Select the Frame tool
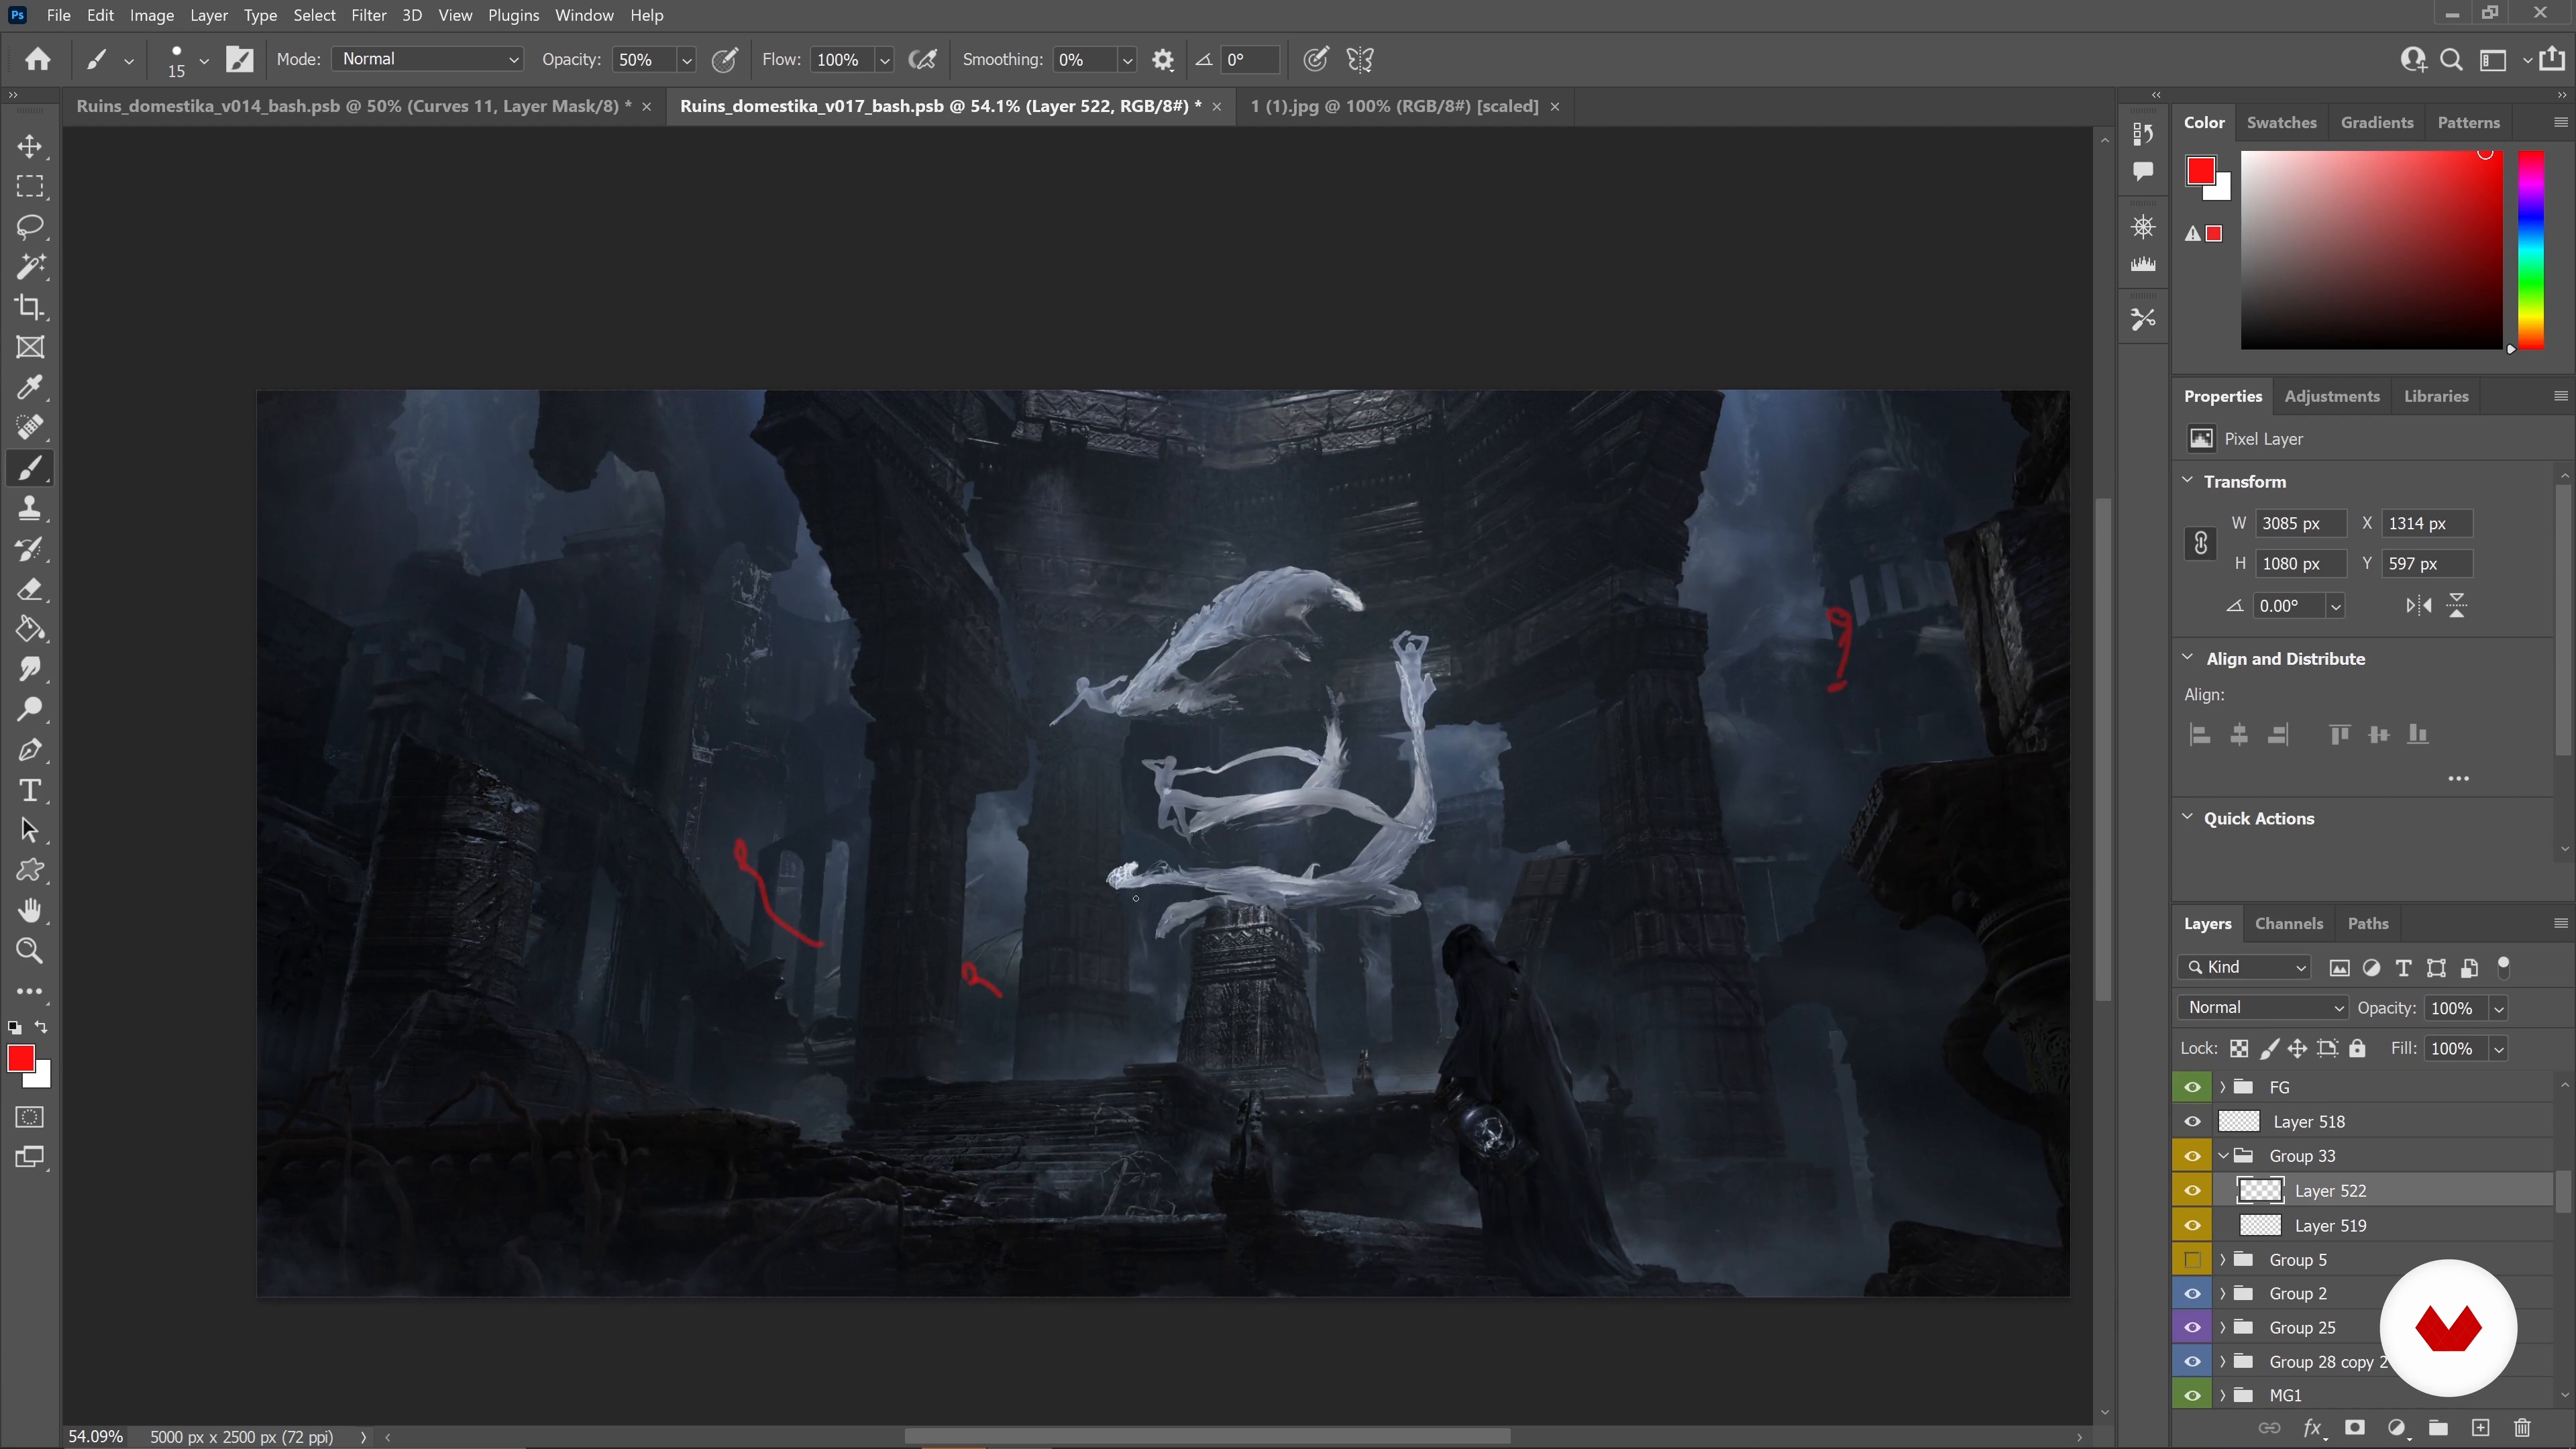Screen dimensions: 2576x1449 pyautogui.click(x=30, y=347)
